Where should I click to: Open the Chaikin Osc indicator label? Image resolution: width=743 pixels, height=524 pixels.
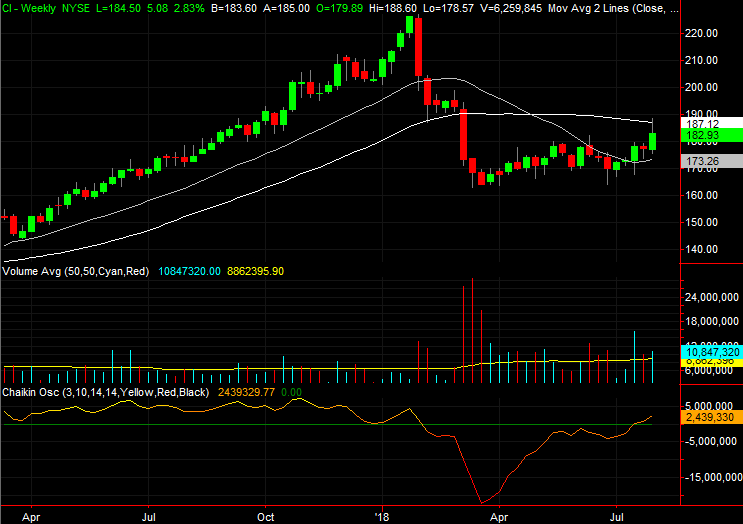coord(106,392)
